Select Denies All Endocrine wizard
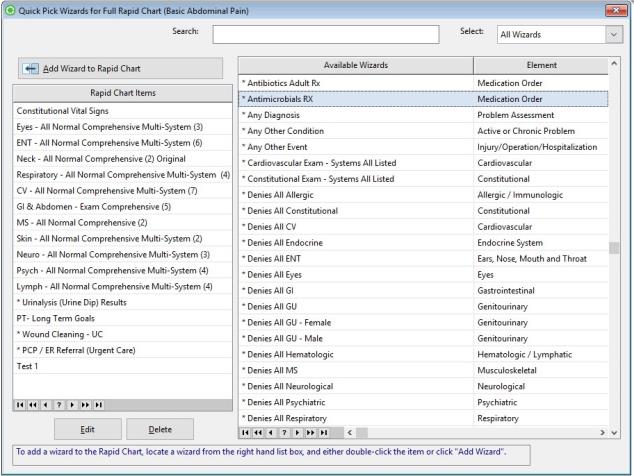Screen dimensions: 634x476 423,243
